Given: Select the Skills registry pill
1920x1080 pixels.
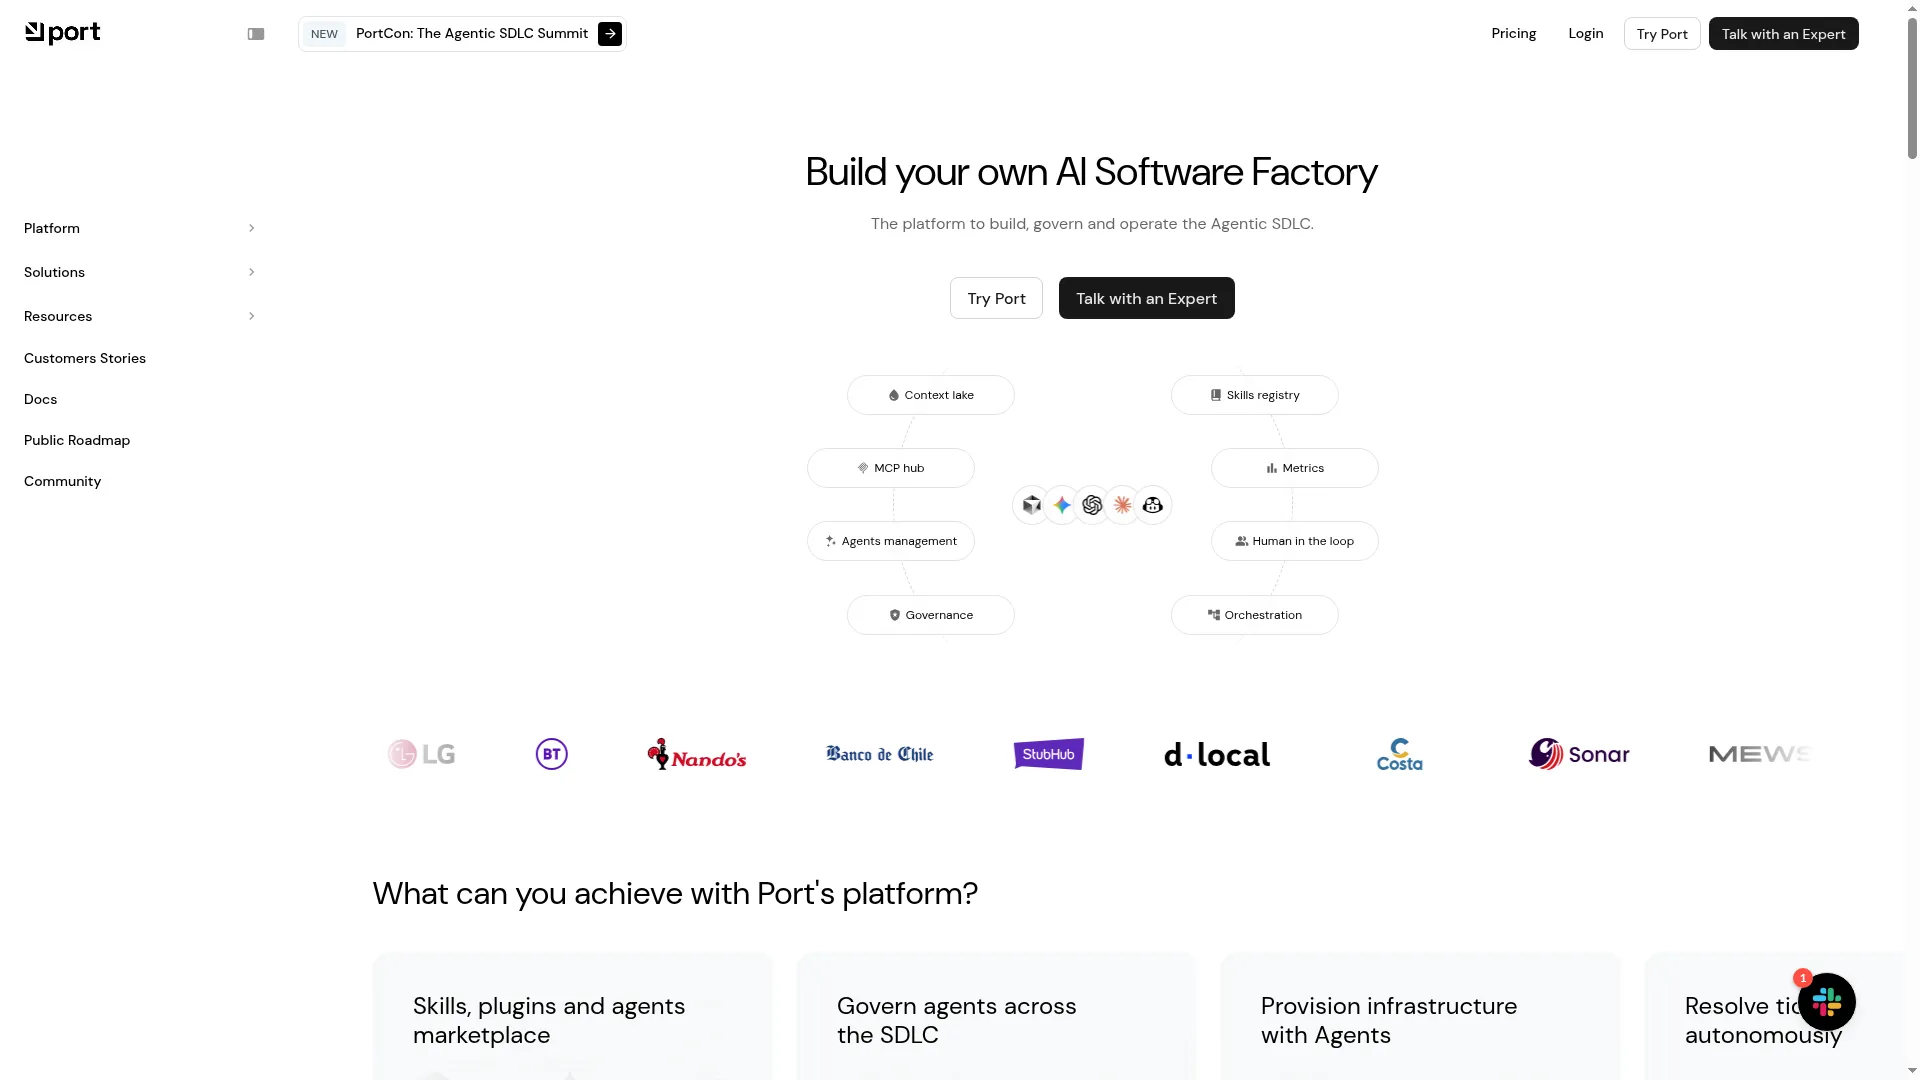Looking at the screenshot, I should tap(1255, 395).
